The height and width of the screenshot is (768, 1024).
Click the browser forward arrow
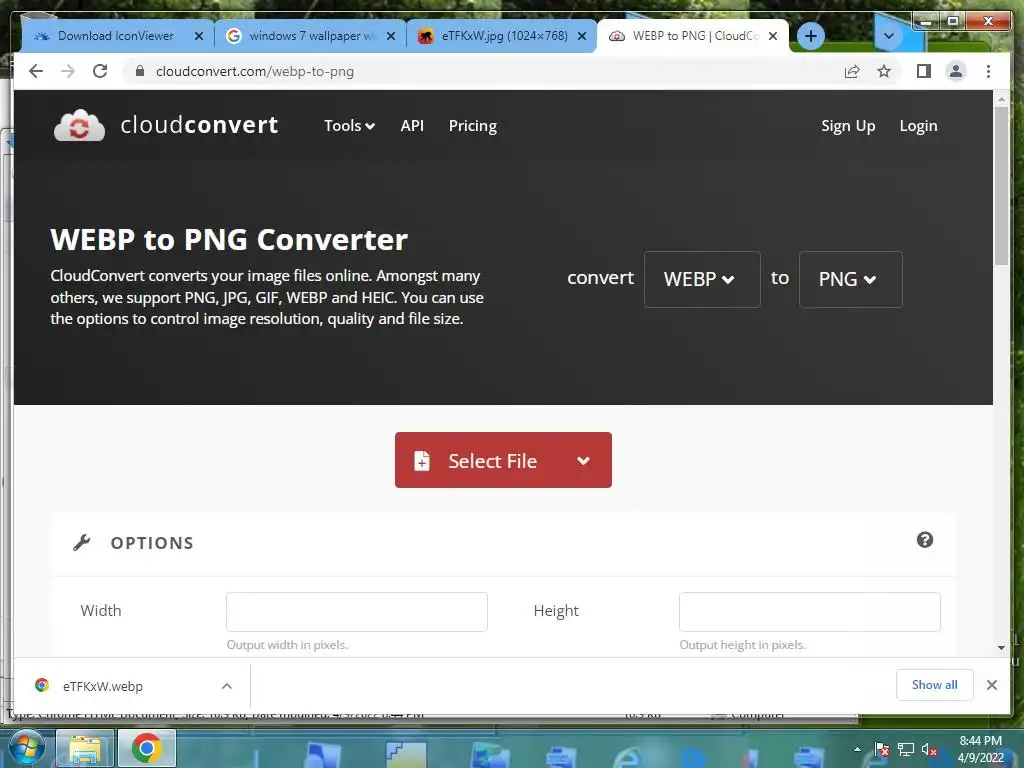click(x=68, y=71)
